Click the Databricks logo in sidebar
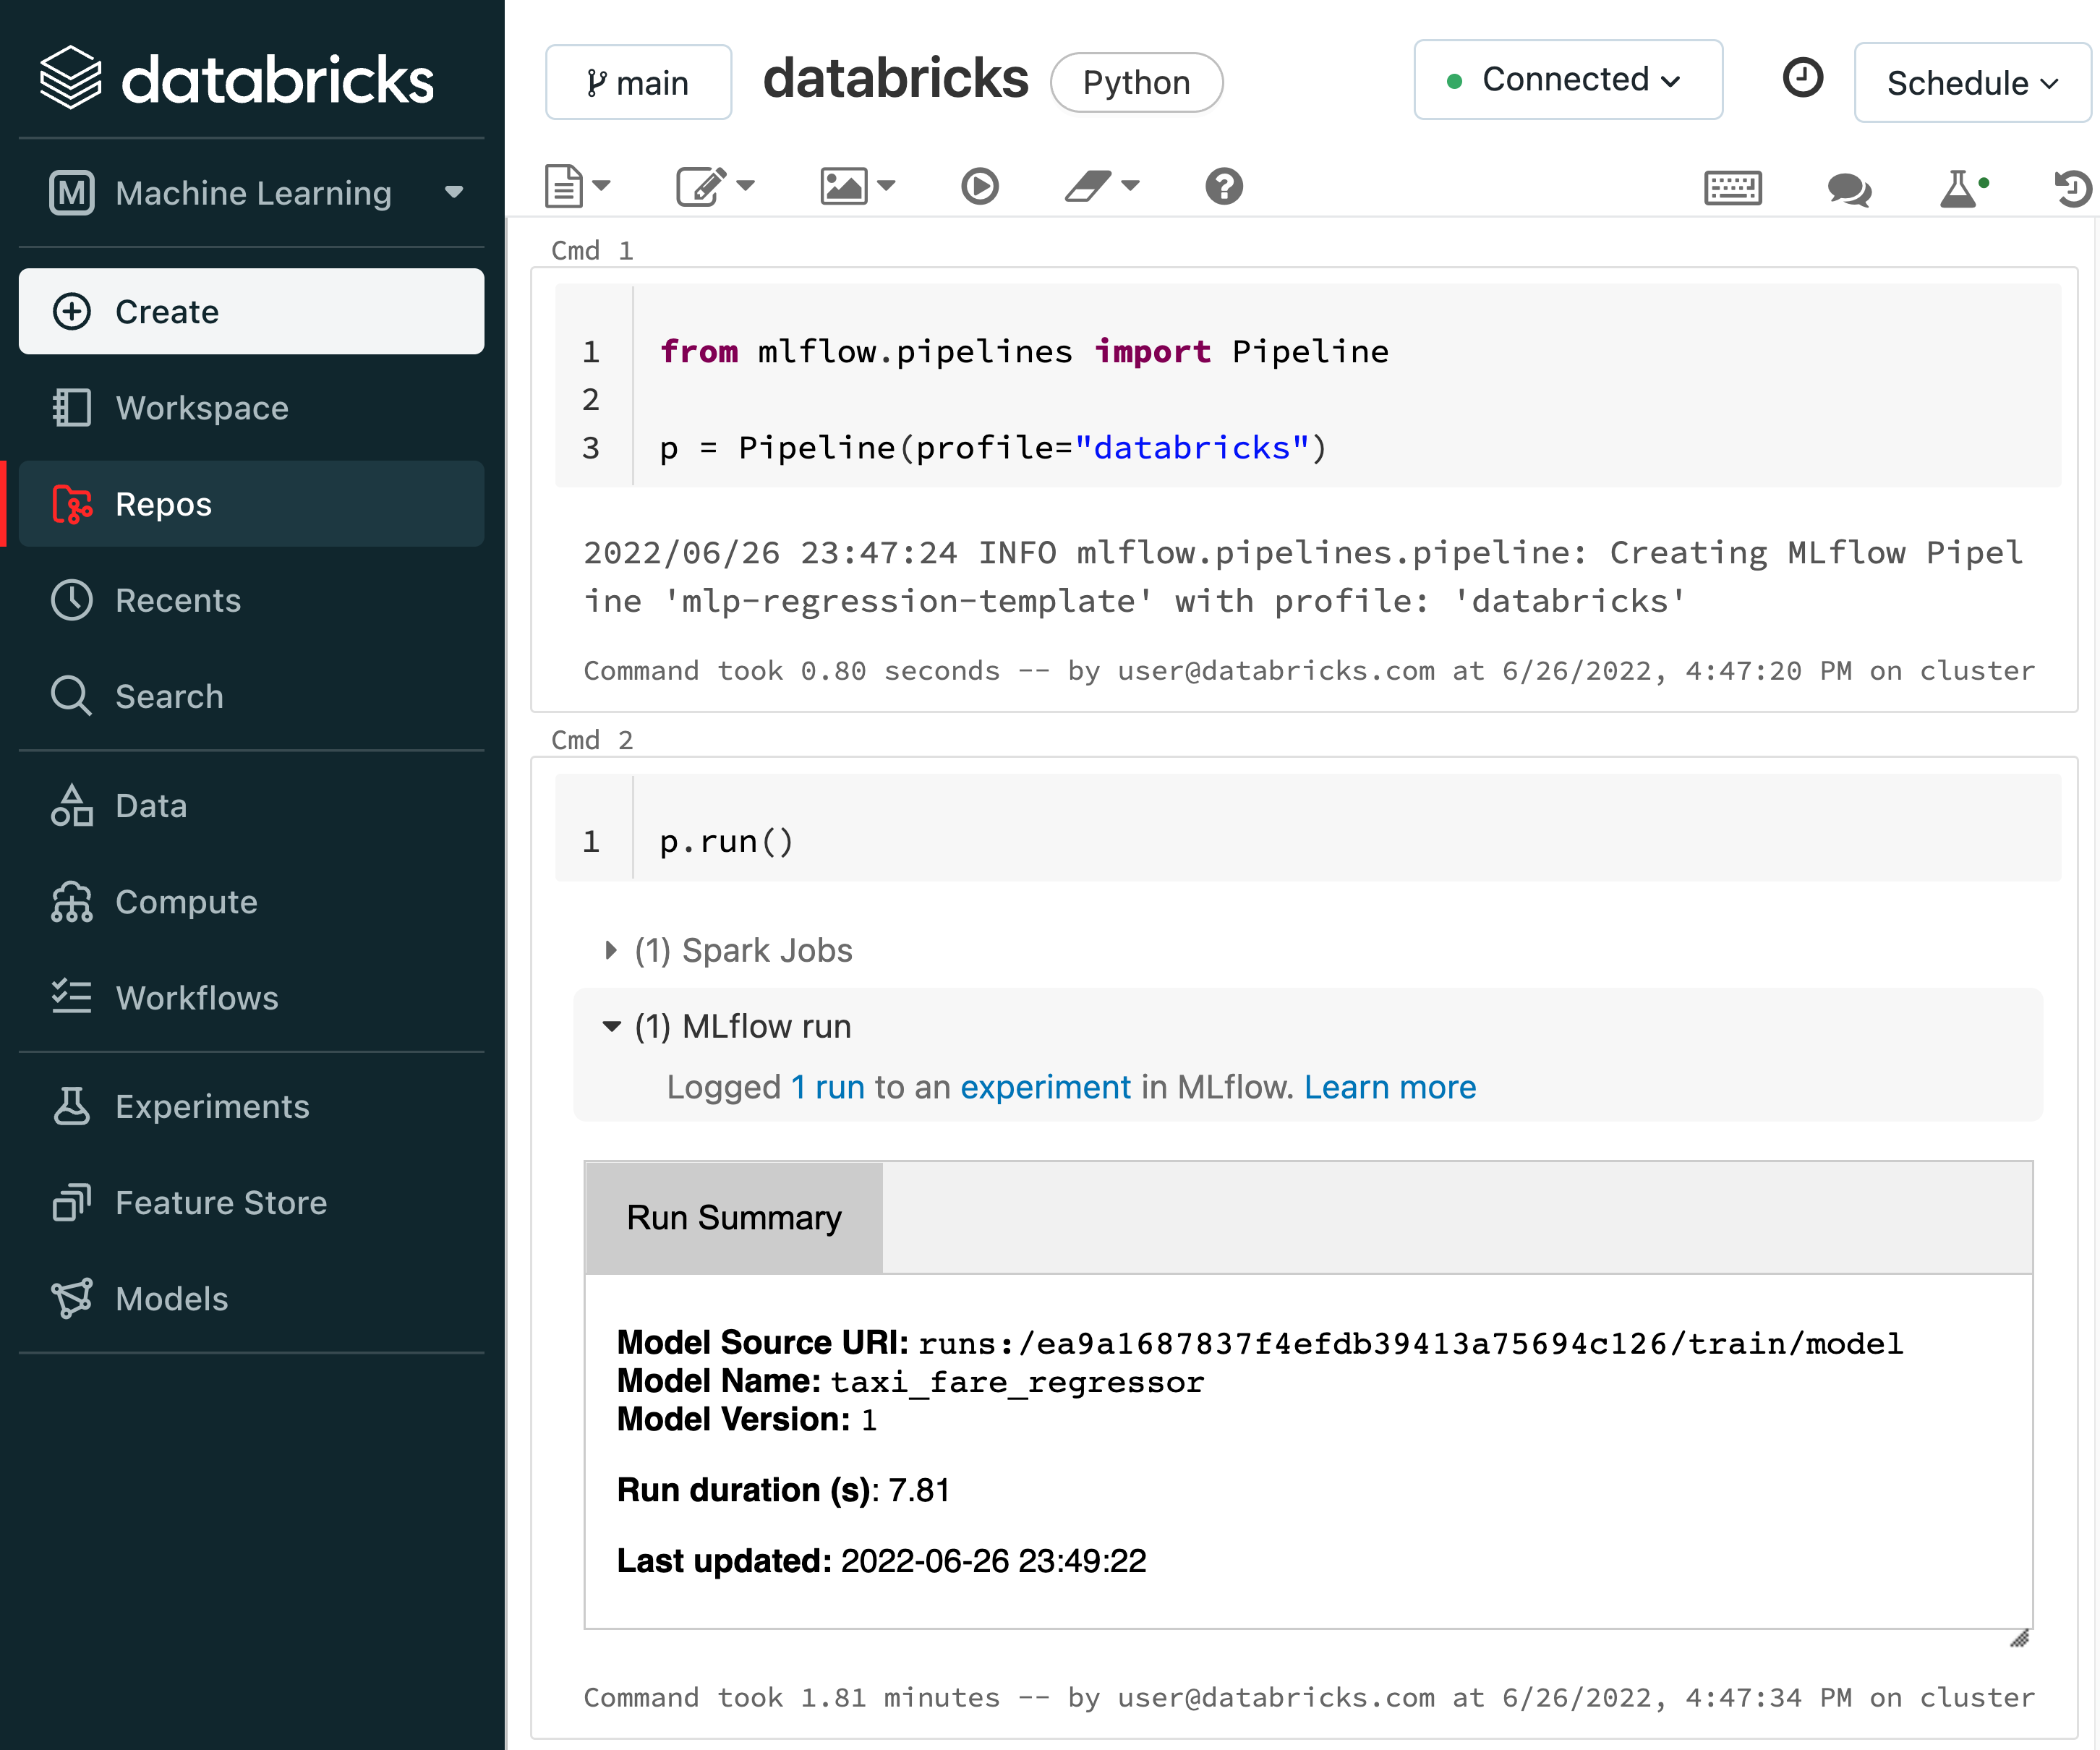 coord(236,79)
